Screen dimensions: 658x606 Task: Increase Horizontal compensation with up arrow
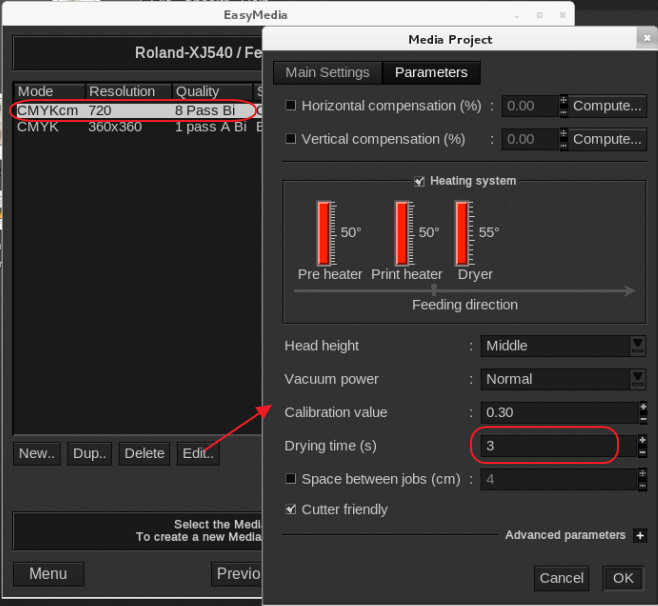(x=563, y=100)
